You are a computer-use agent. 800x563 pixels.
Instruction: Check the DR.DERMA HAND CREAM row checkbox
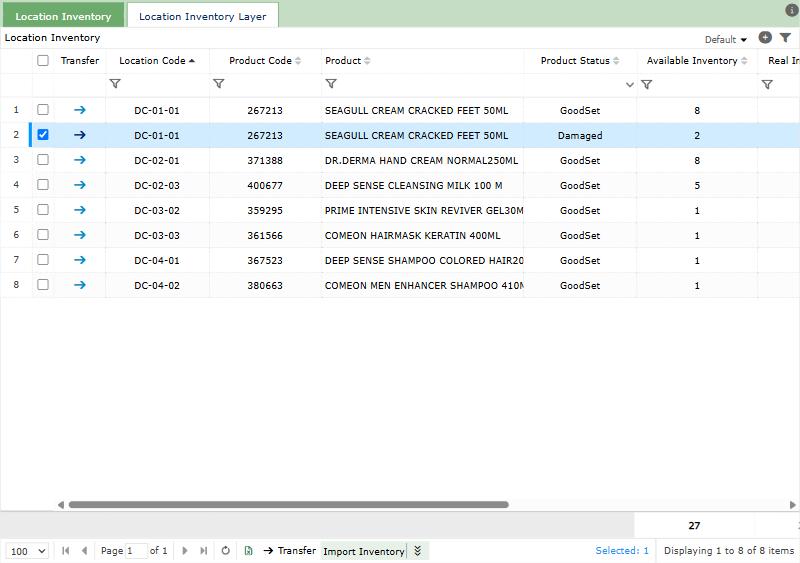43,160
